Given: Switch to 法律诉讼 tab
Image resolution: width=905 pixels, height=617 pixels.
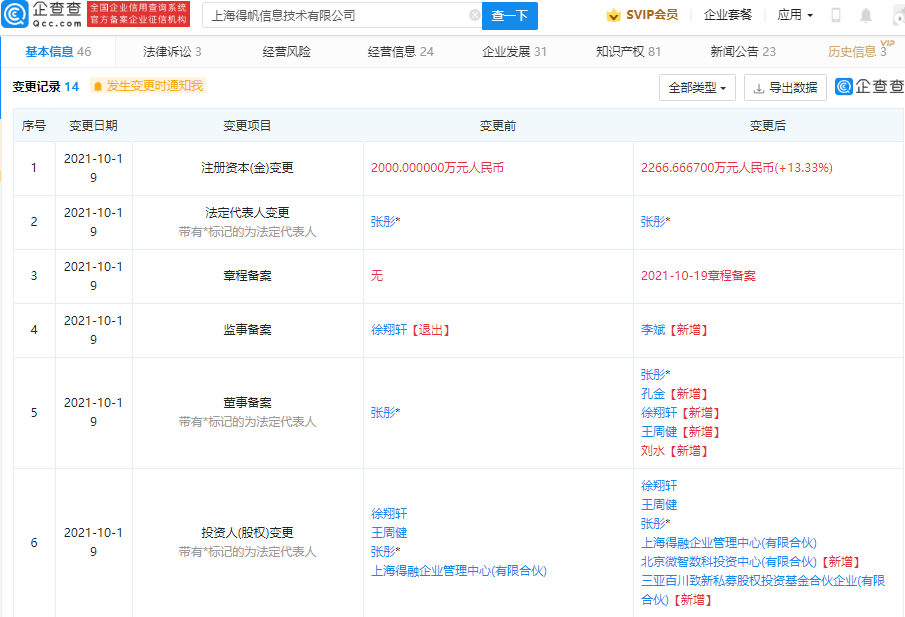Looking at the screenshot, I should click(x=172, y=52).
